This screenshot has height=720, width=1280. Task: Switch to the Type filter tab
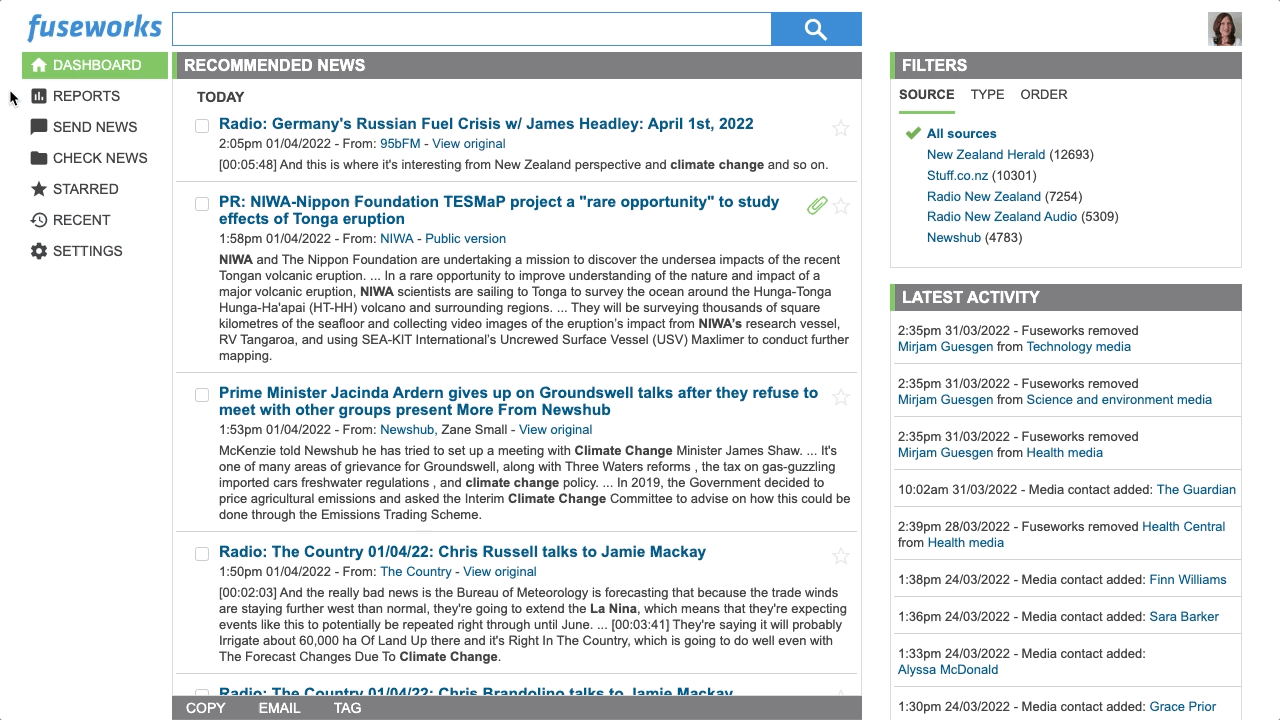coord(987,94)
